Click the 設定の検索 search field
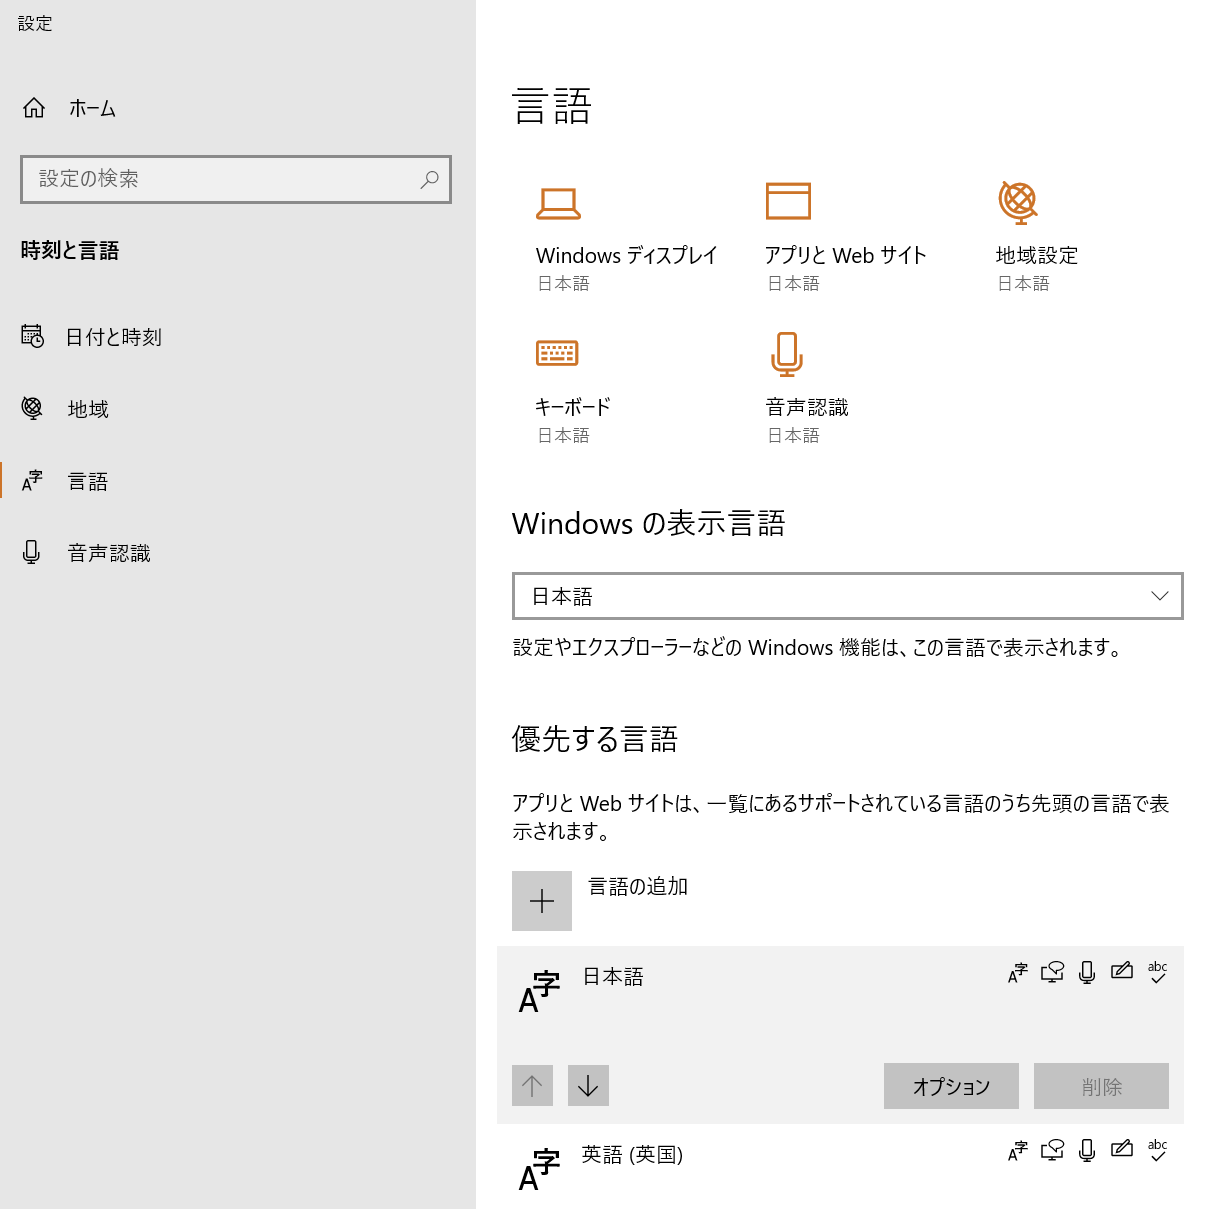The height and width of the screenshot is (1209, 1207). pos(236,179)
